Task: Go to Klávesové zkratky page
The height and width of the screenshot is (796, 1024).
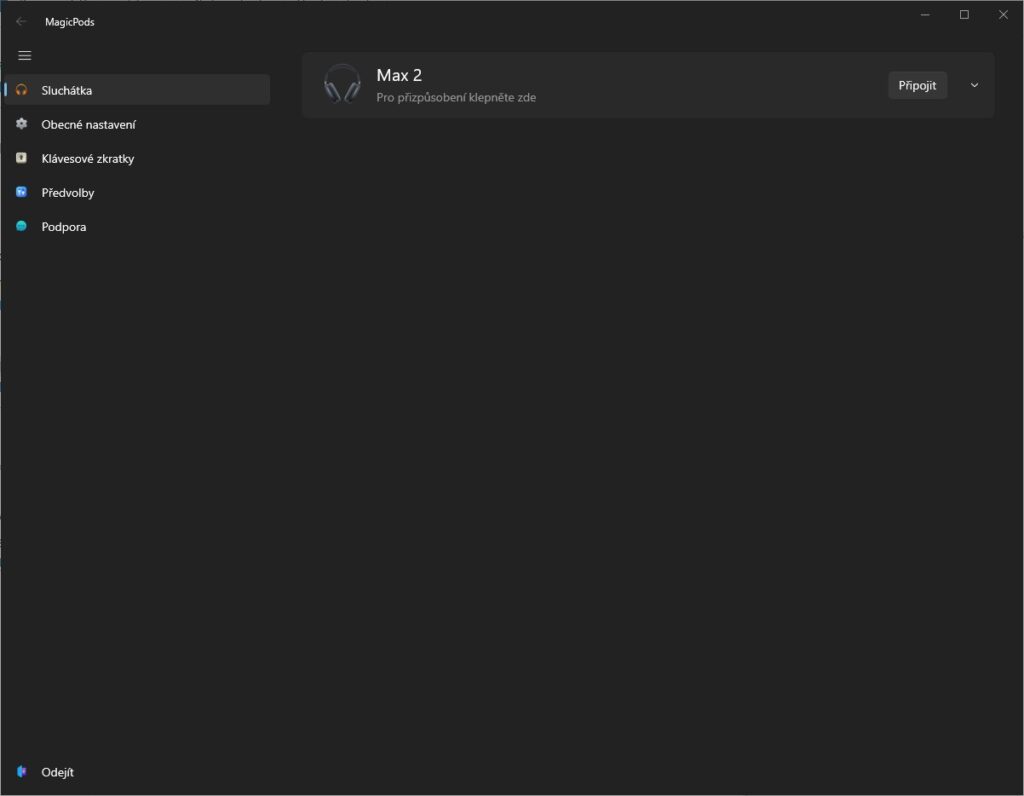Action: 137,158
